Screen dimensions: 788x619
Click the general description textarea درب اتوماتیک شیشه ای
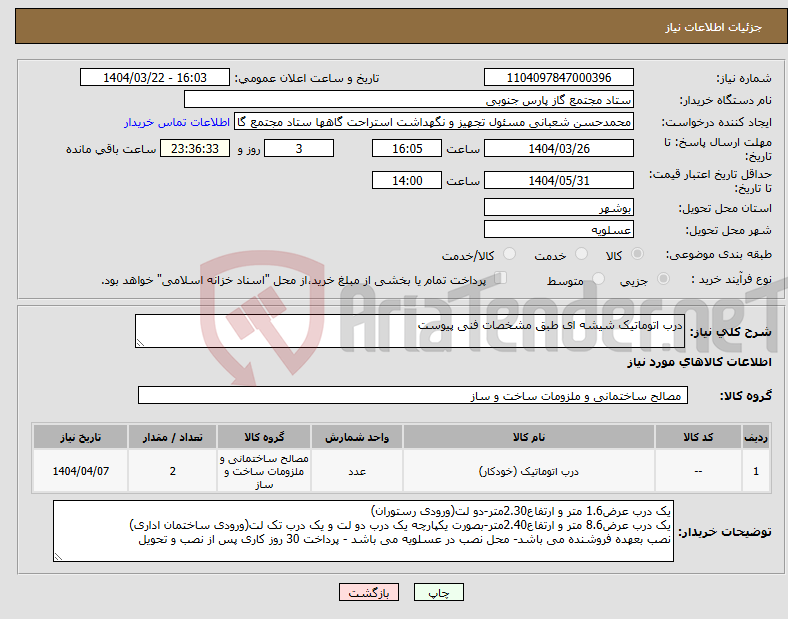(410, 331)
